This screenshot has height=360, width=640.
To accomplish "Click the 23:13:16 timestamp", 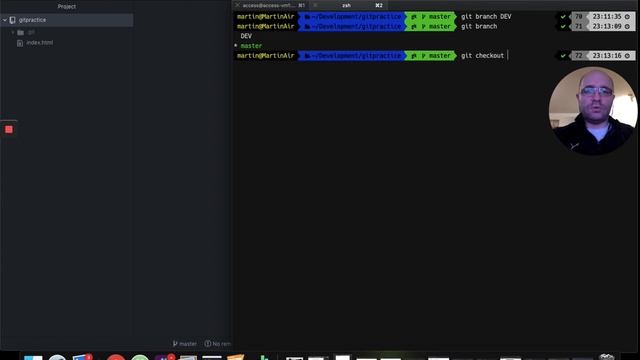I will (607, 56).
